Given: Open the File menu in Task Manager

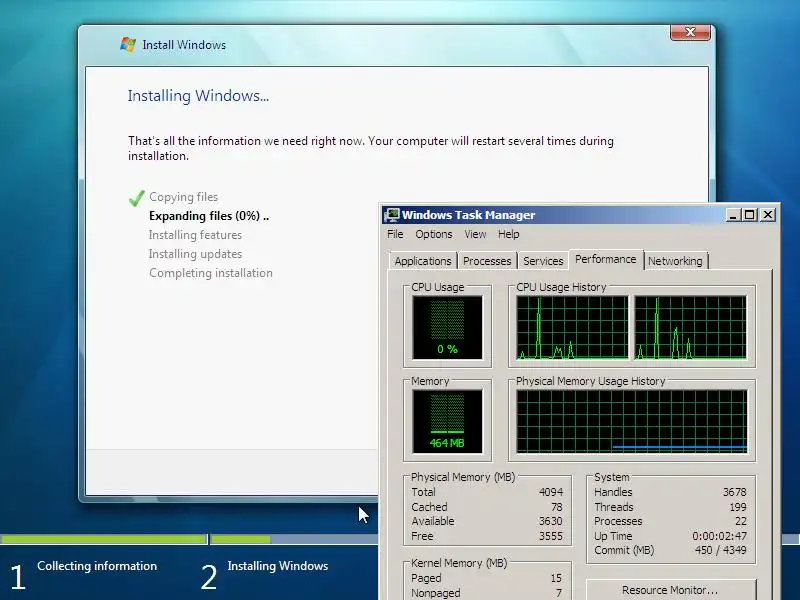Looking at the screenshot, I should point(395,234).
